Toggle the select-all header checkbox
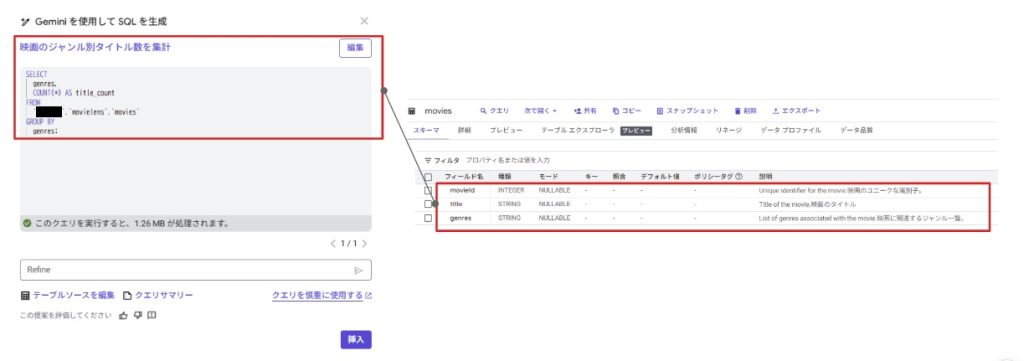1024x361 pixels. [x=428, y=177]
